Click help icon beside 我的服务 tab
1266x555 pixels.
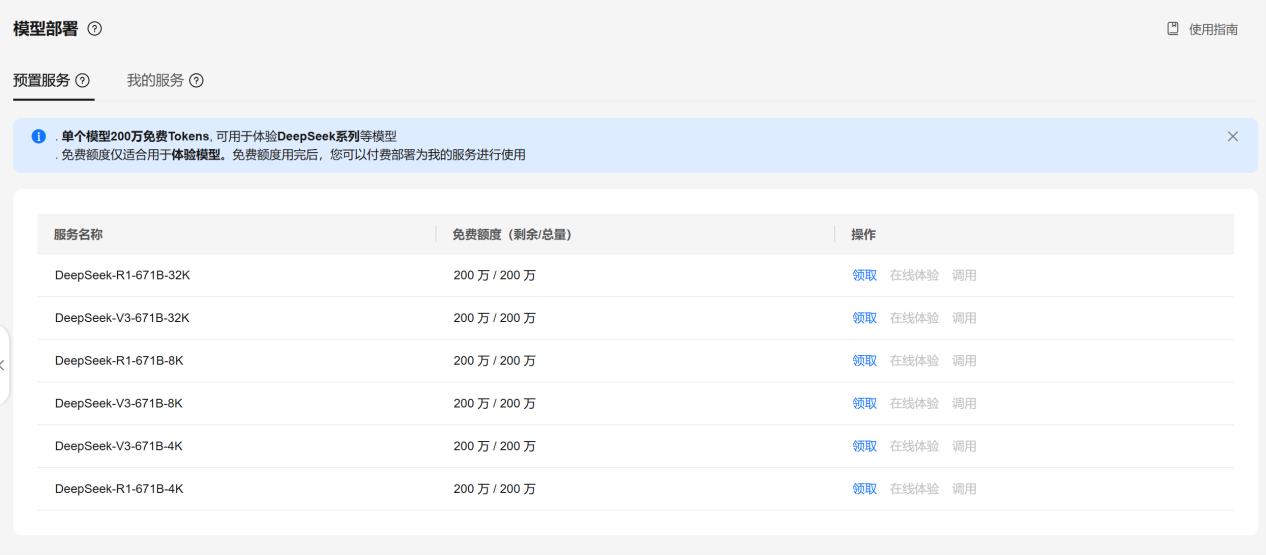tap(197, 81)
